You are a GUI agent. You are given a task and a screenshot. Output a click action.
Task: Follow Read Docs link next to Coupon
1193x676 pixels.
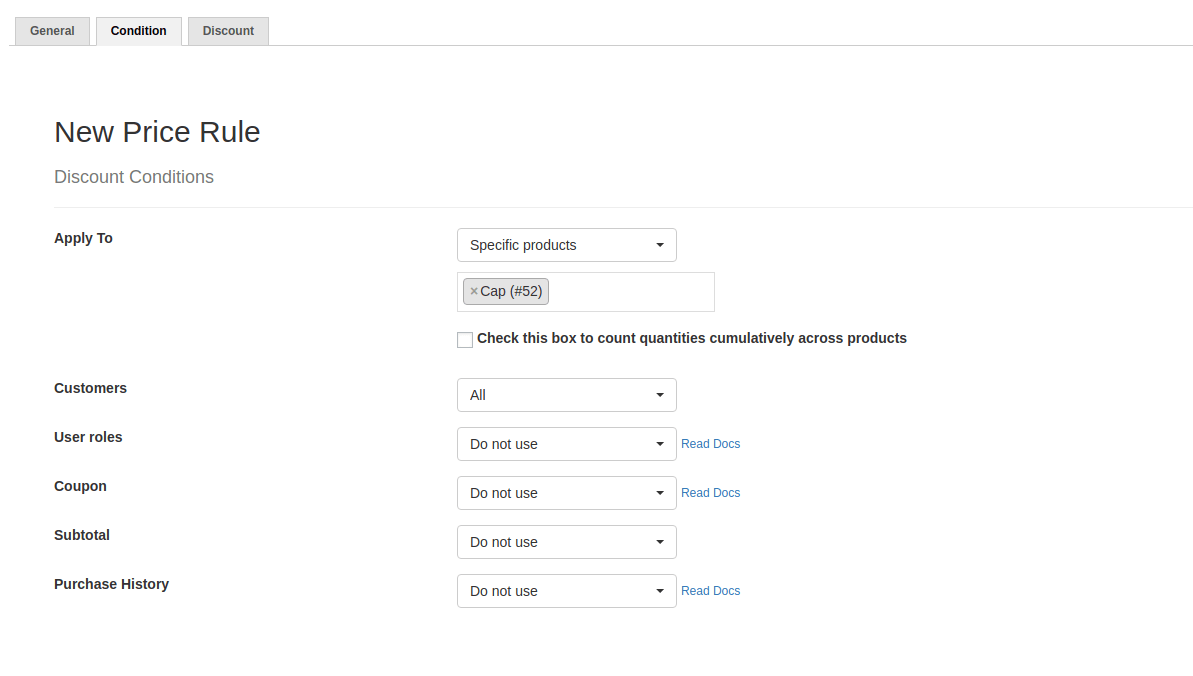tap(710, 493)
